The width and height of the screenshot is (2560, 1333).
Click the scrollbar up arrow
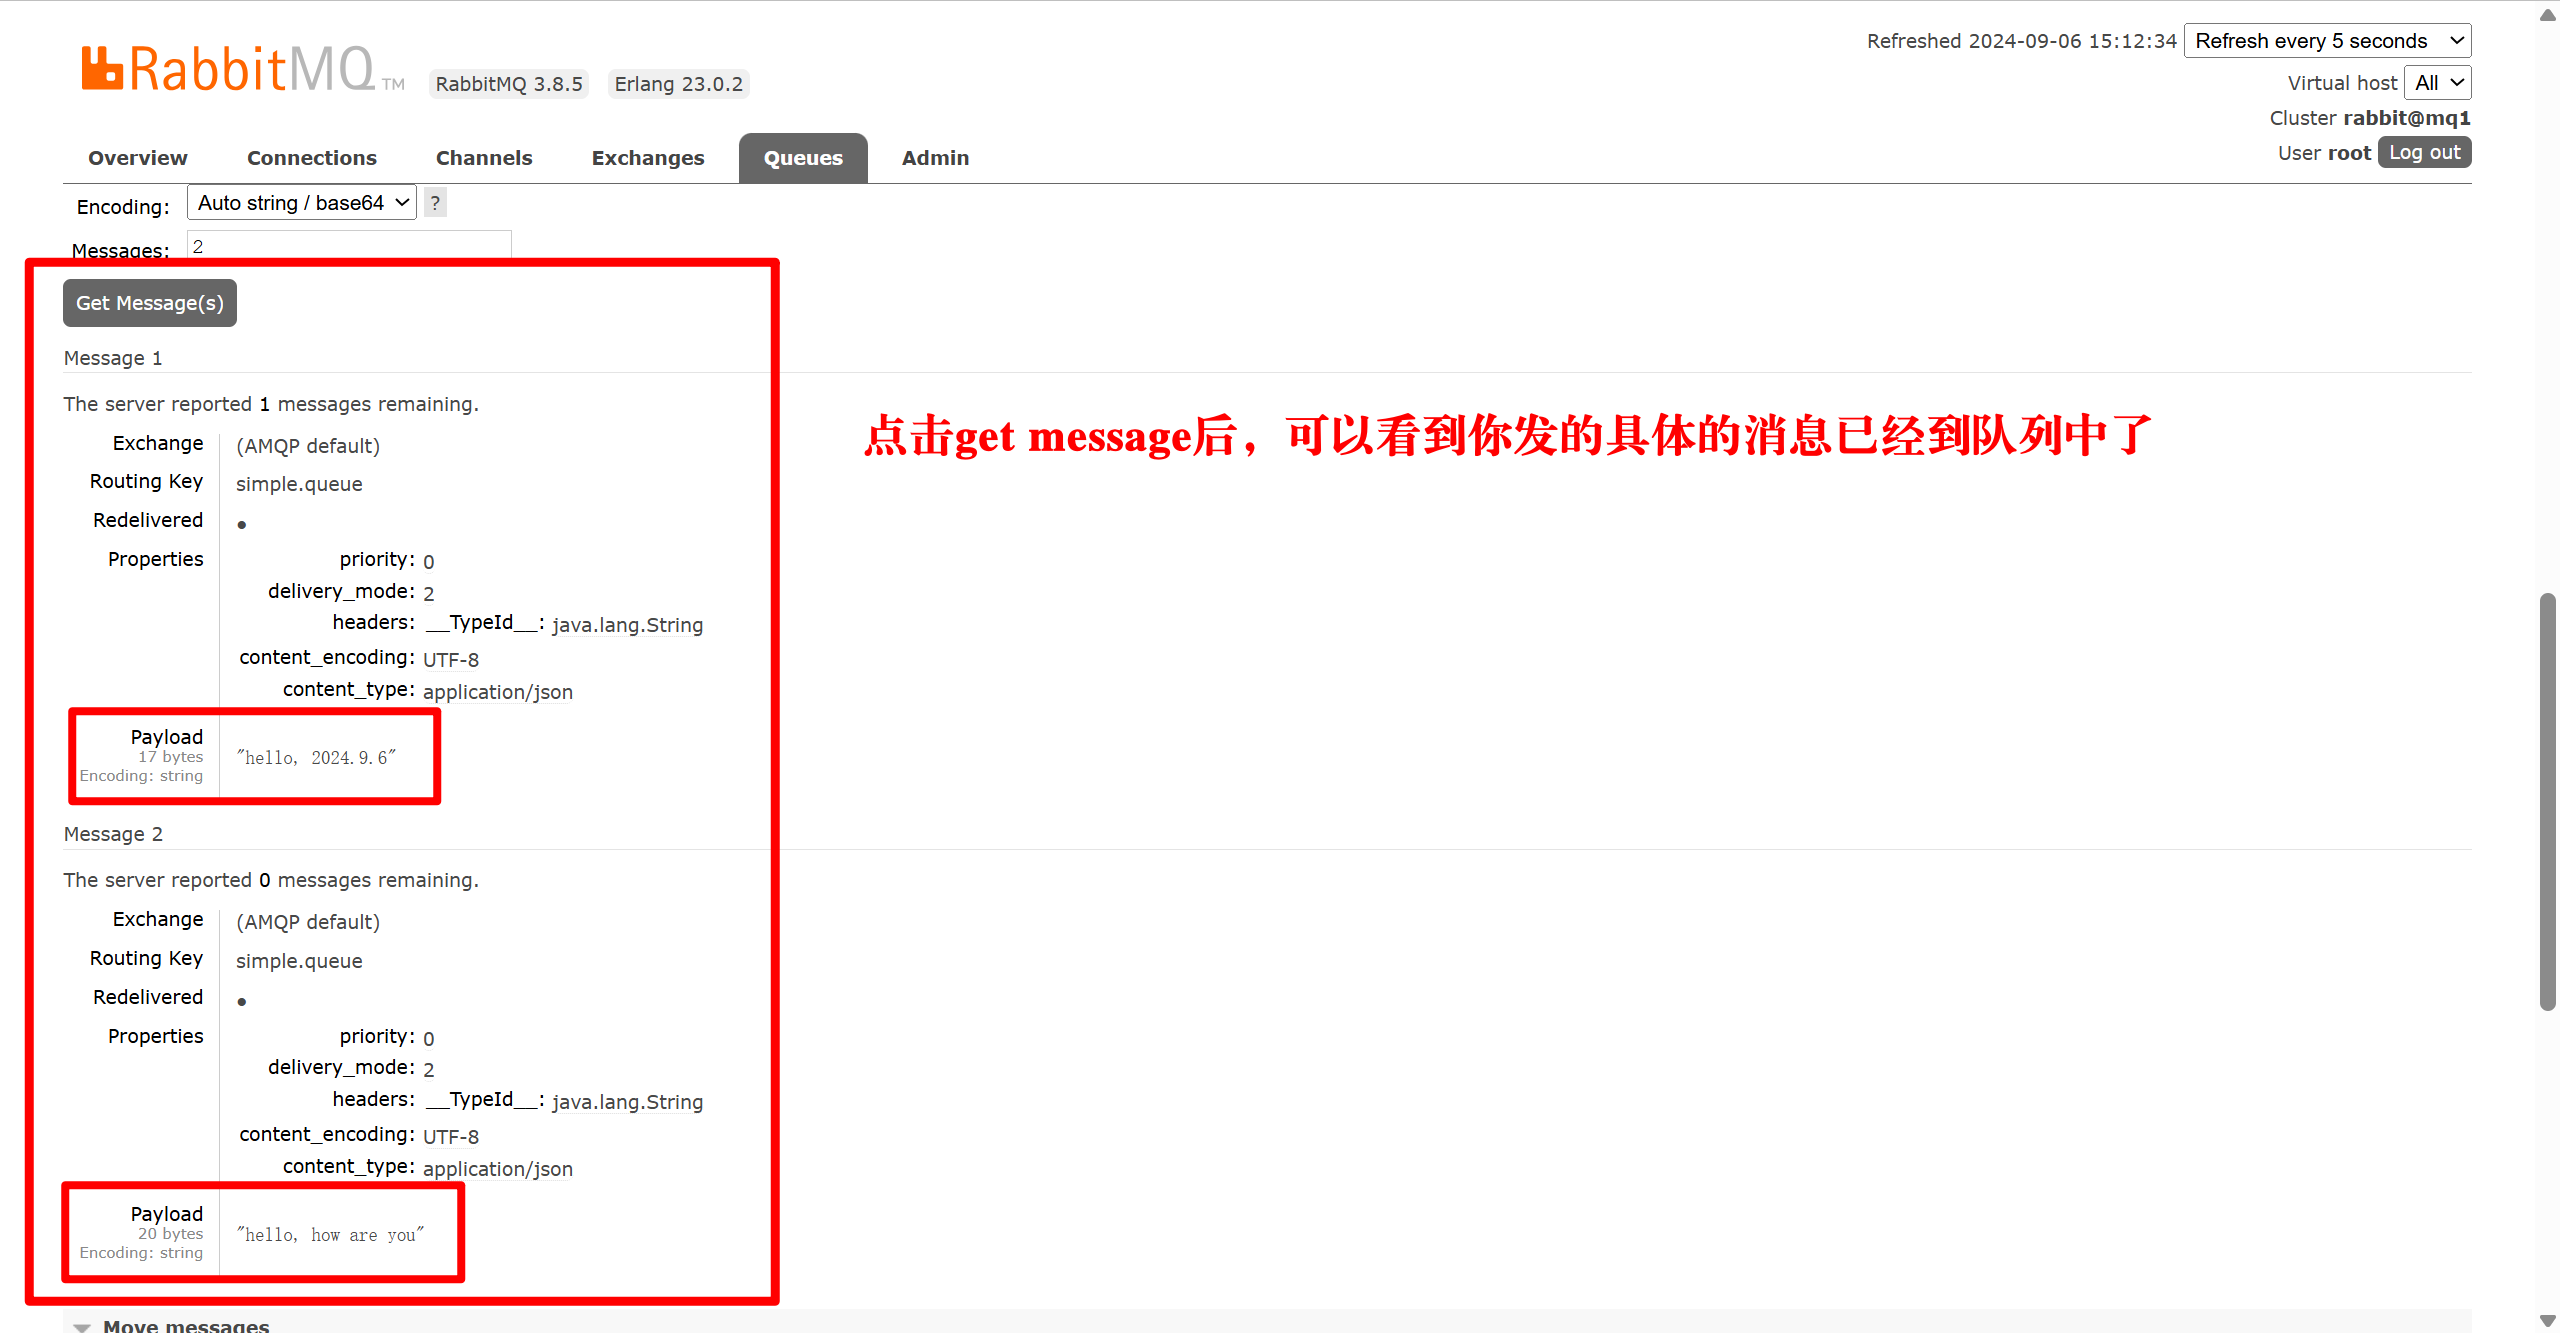point(2548,13)
